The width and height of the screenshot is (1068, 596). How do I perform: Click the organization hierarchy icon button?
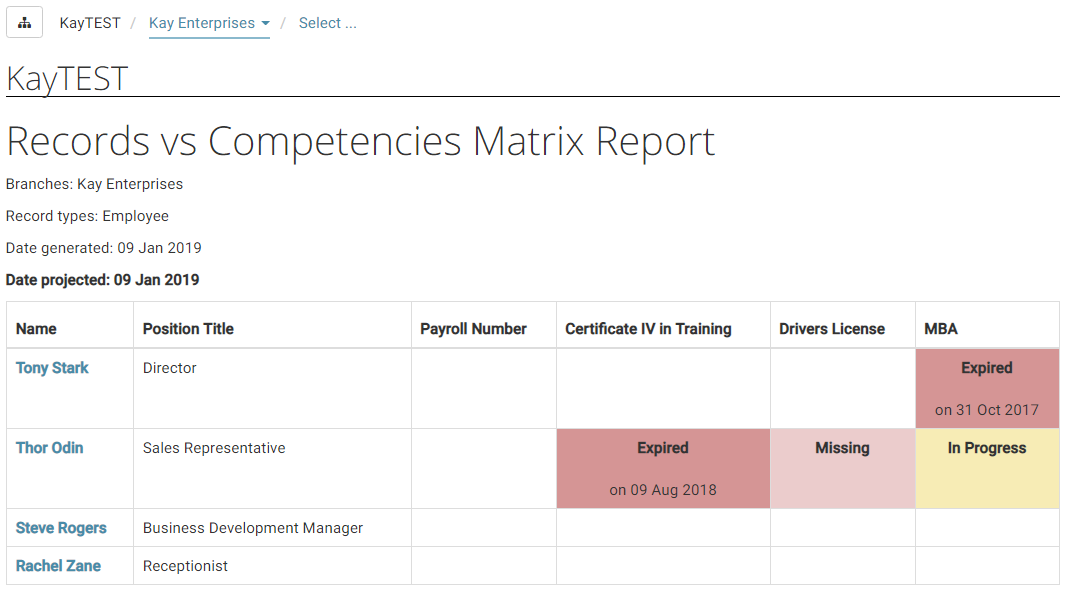coord(25,22)
